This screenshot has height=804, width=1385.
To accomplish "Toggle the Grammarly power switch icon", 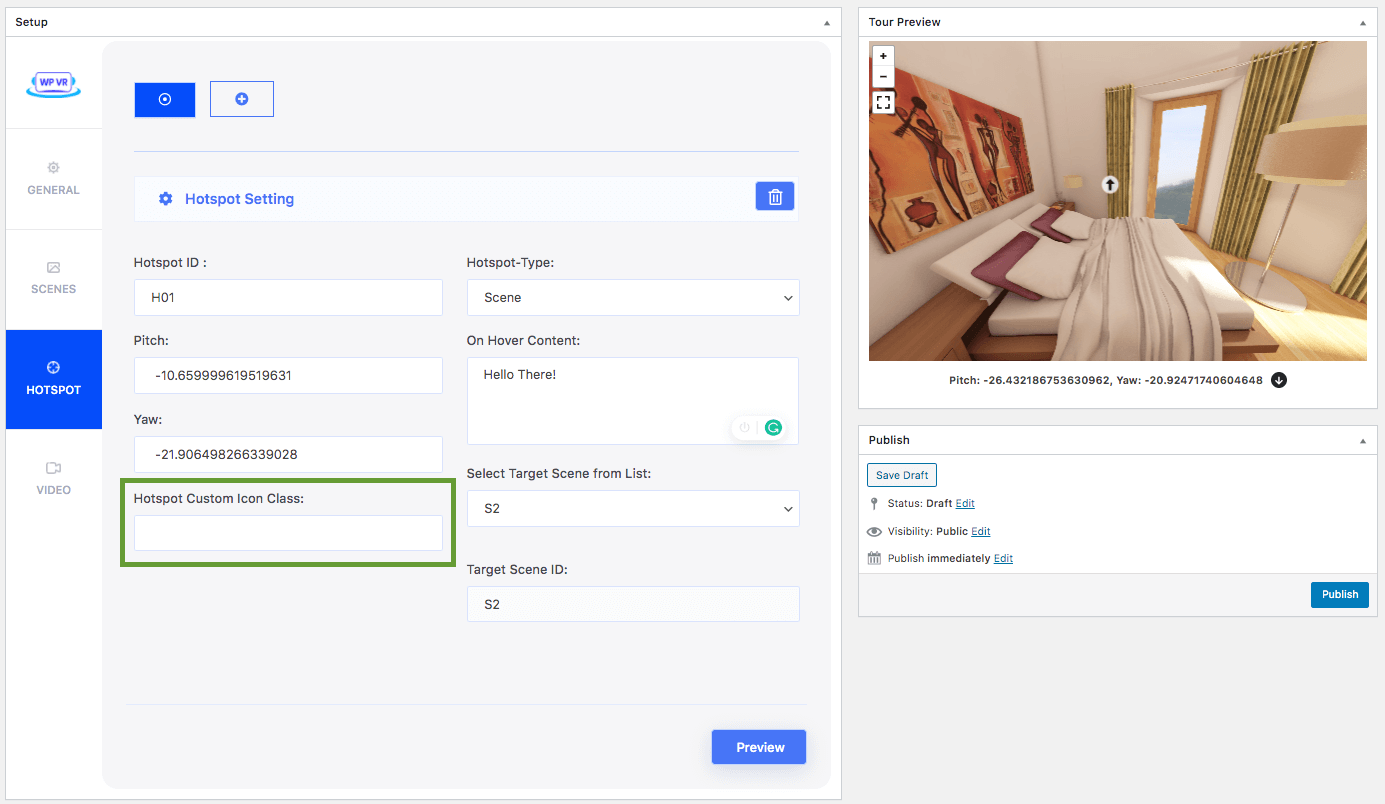I will pos(745,428).
